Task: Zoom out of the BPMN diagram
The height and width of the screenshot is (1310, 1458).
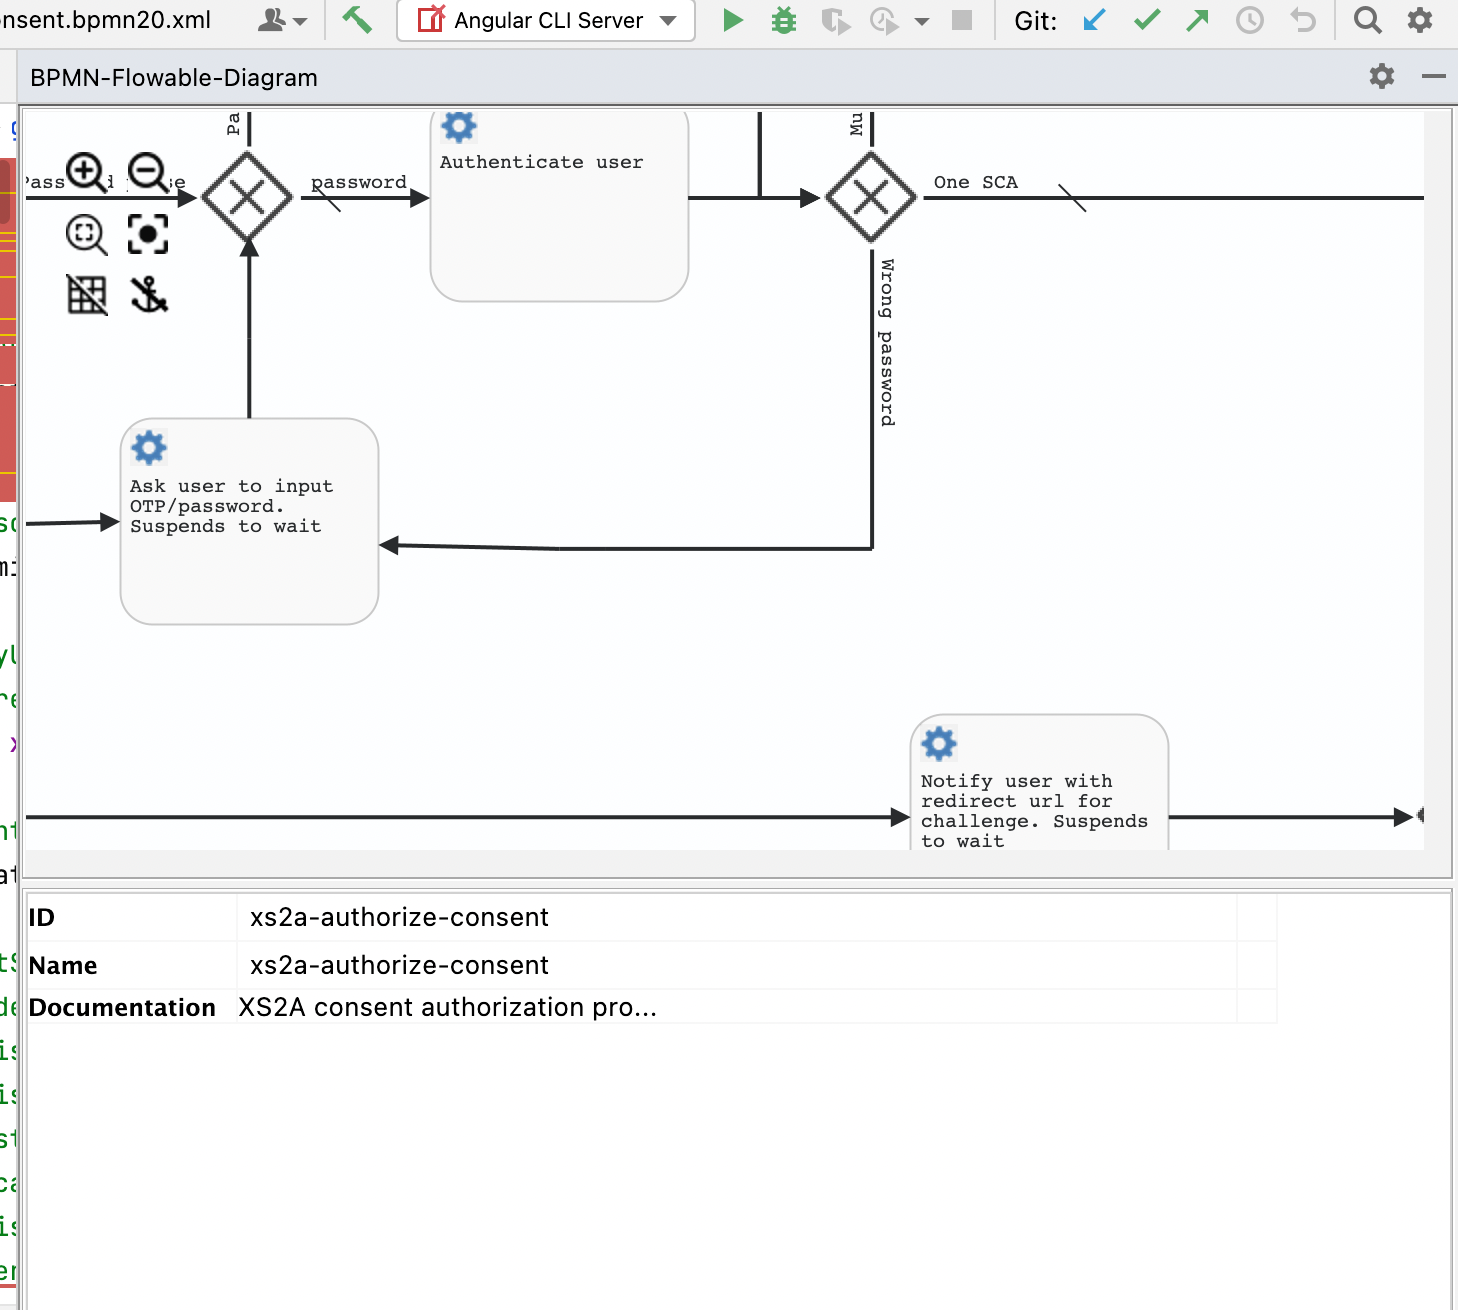Action: click(147, 172)
